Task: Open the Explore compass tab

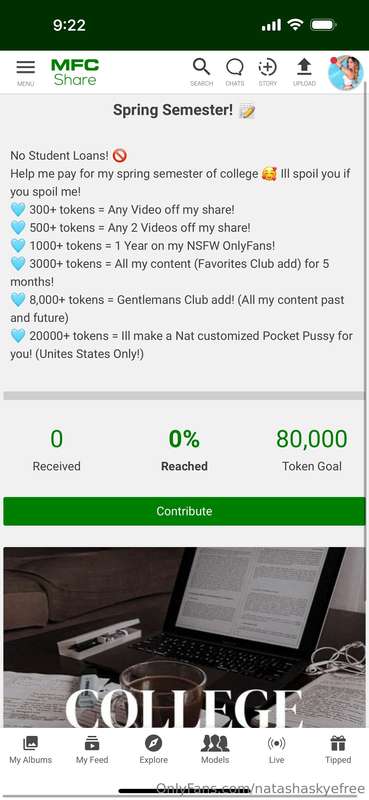Action: pos(154,750)
